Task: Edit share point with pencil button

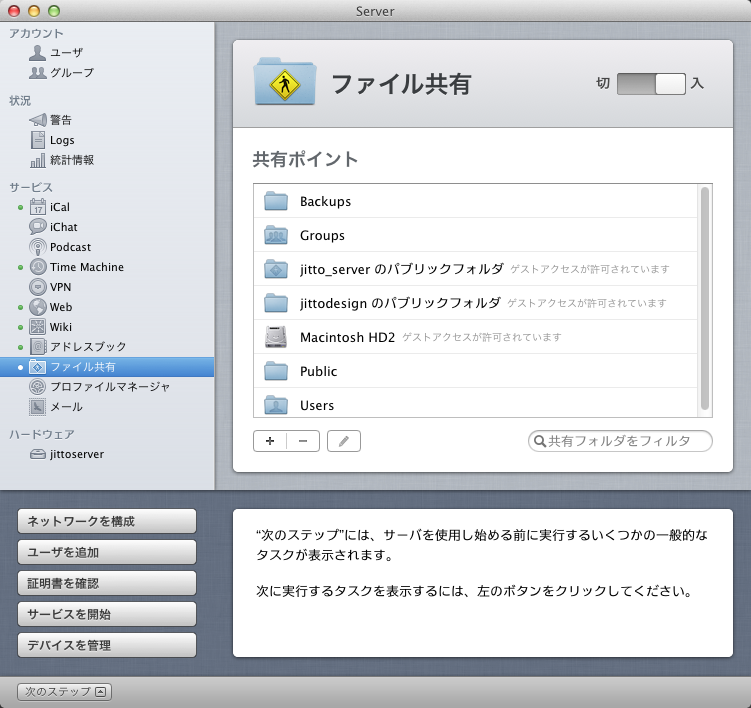Action: pos(344,441)
